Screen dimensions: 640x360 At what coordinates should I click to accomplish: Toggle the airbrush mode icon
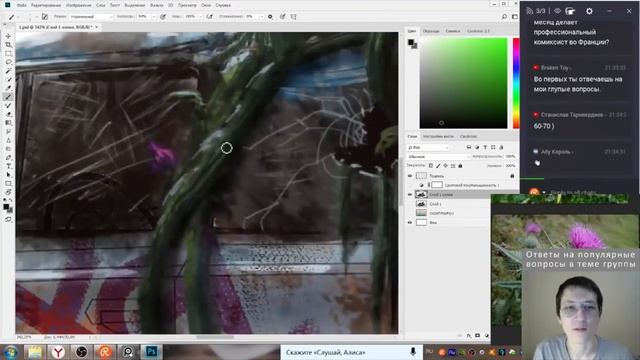pos(210,17)
